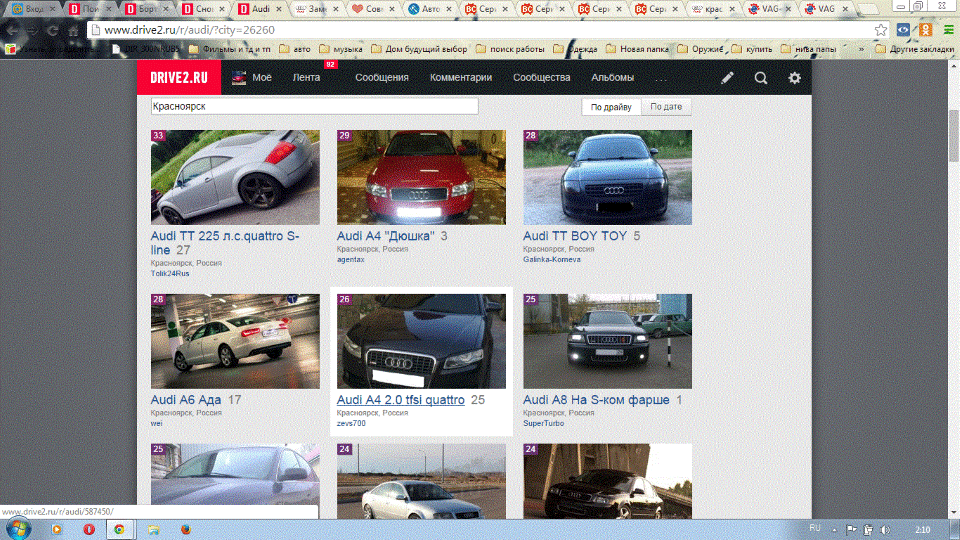Open the 'Дом будущий выбор' bookmarks folder
Viewport: 960px width, 540px height.
click(x=419, y=49)
